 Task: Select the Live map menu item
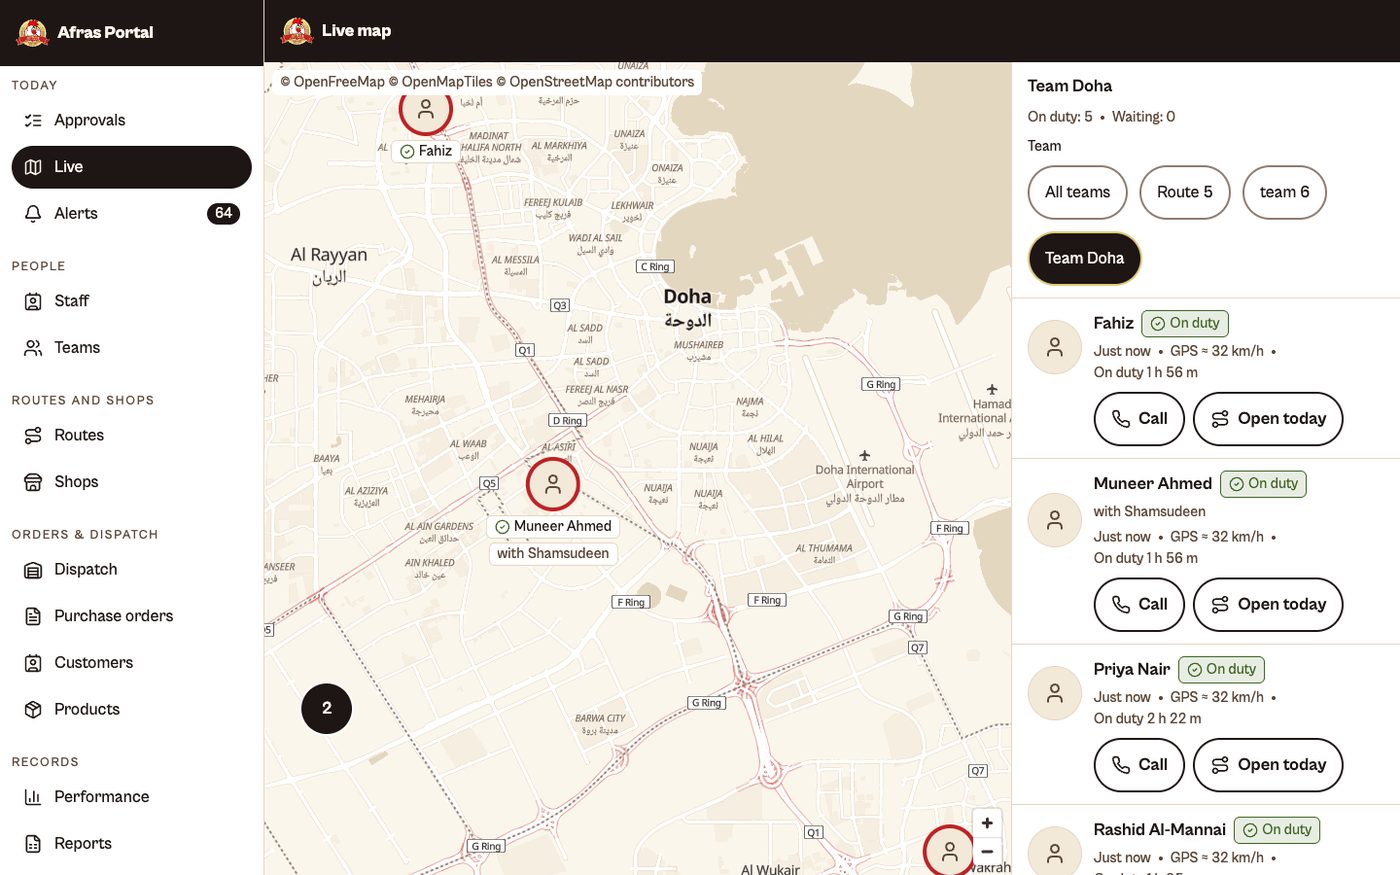click(x=131, y=167)
